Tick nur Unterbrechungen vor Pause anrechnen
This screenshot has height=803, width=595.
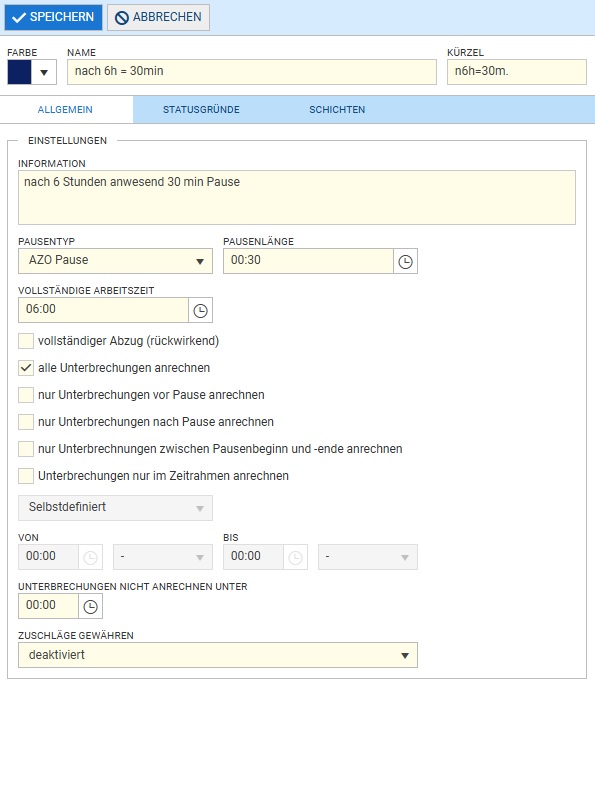pos(26,395)
